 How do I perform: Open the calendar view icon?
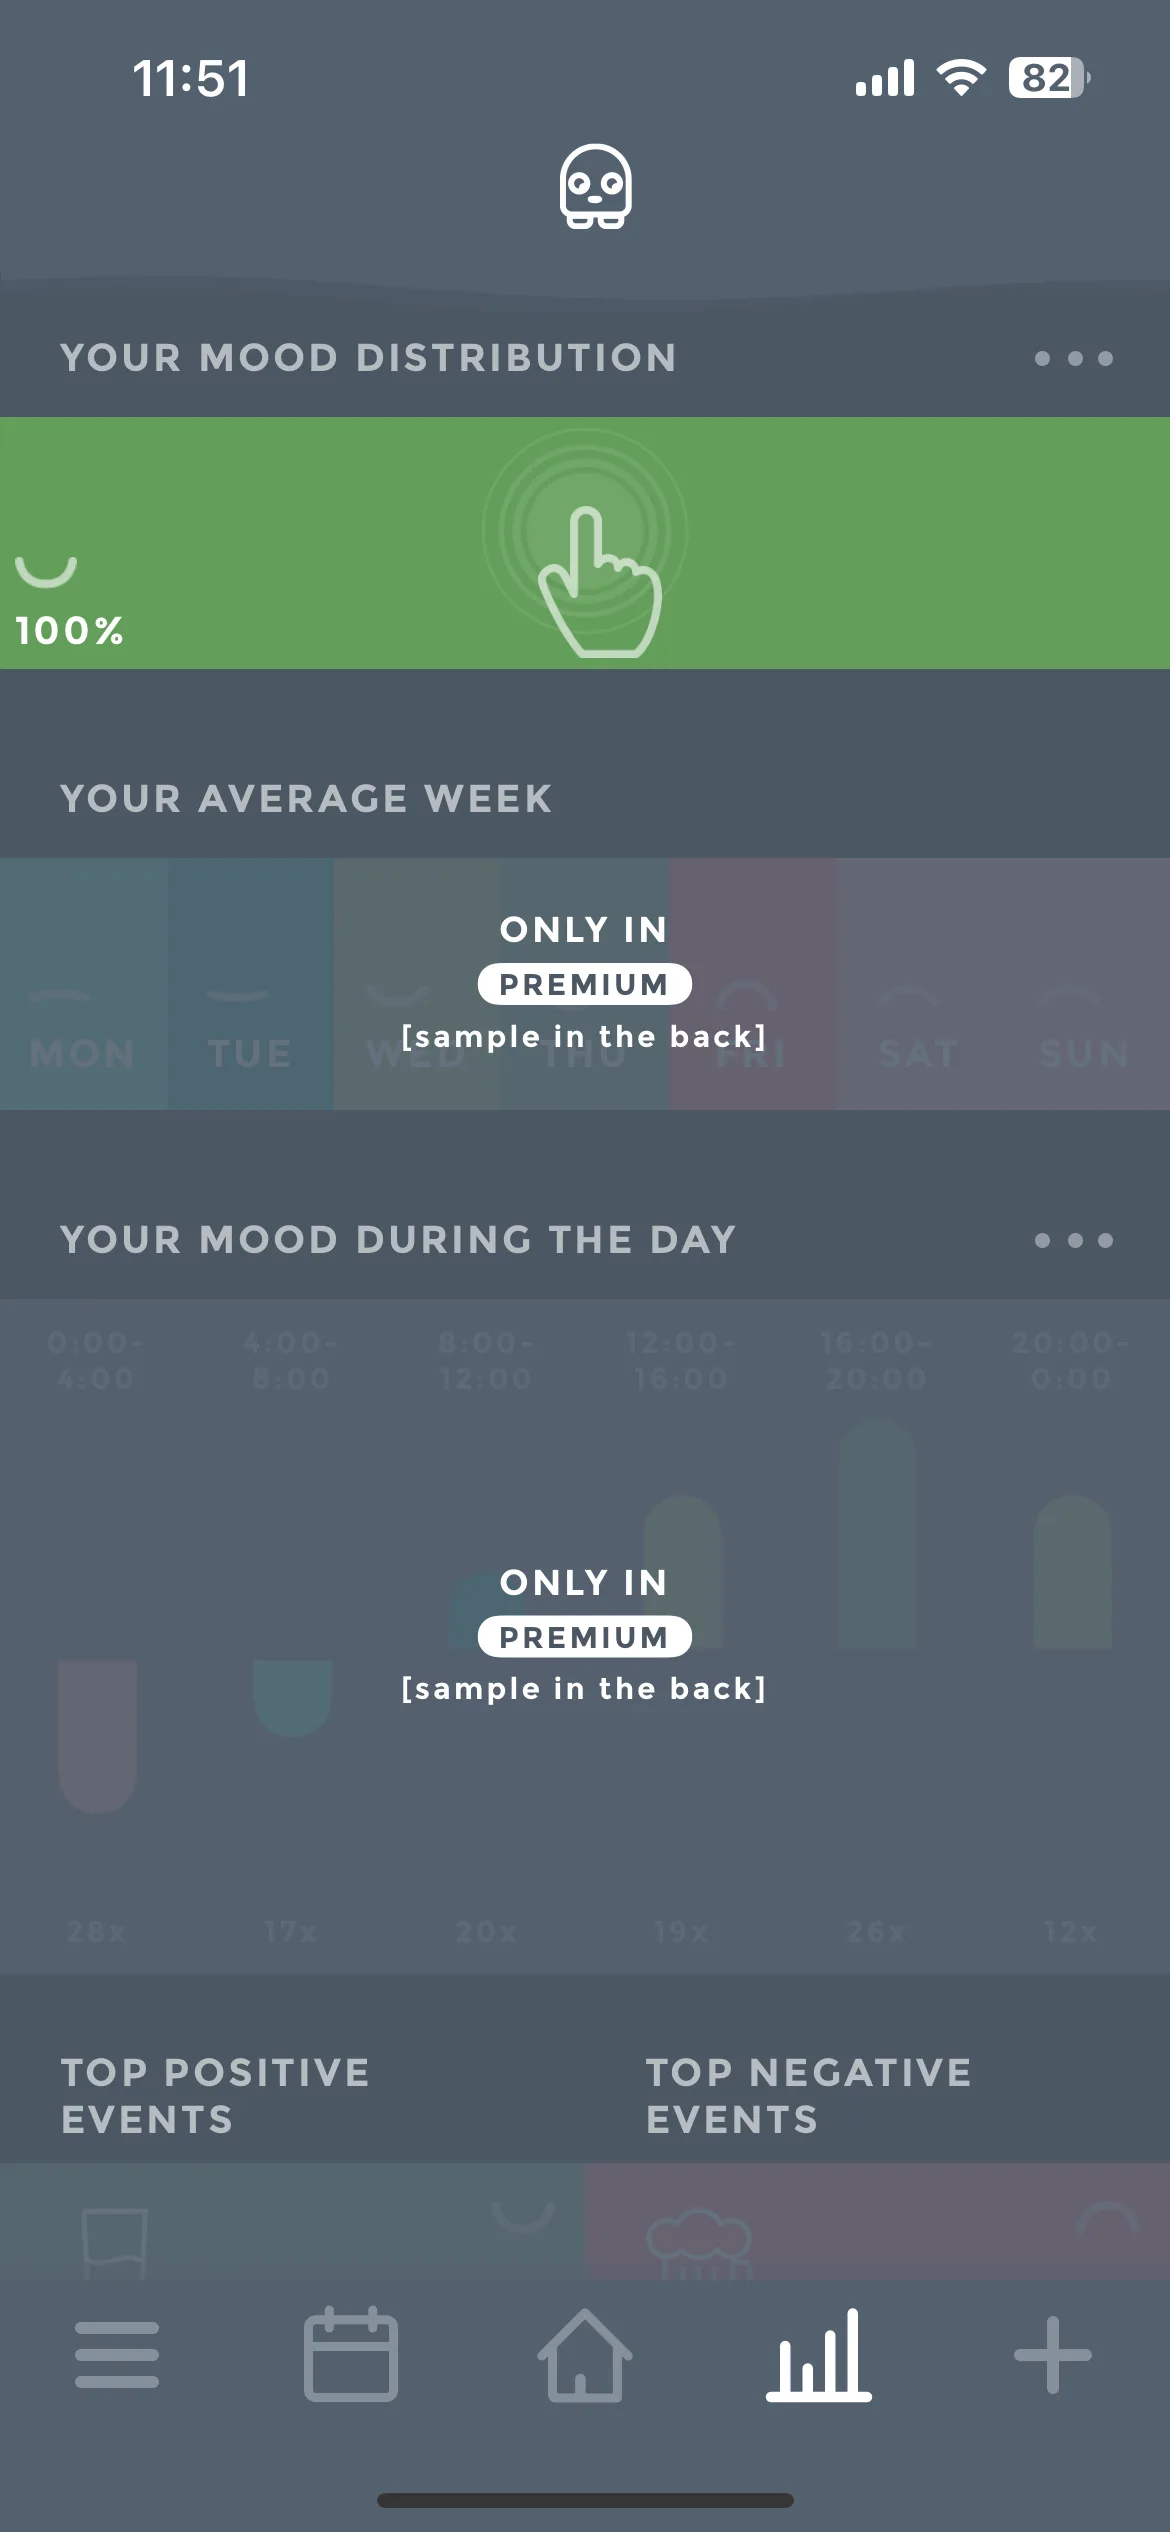click(351, 2354)
